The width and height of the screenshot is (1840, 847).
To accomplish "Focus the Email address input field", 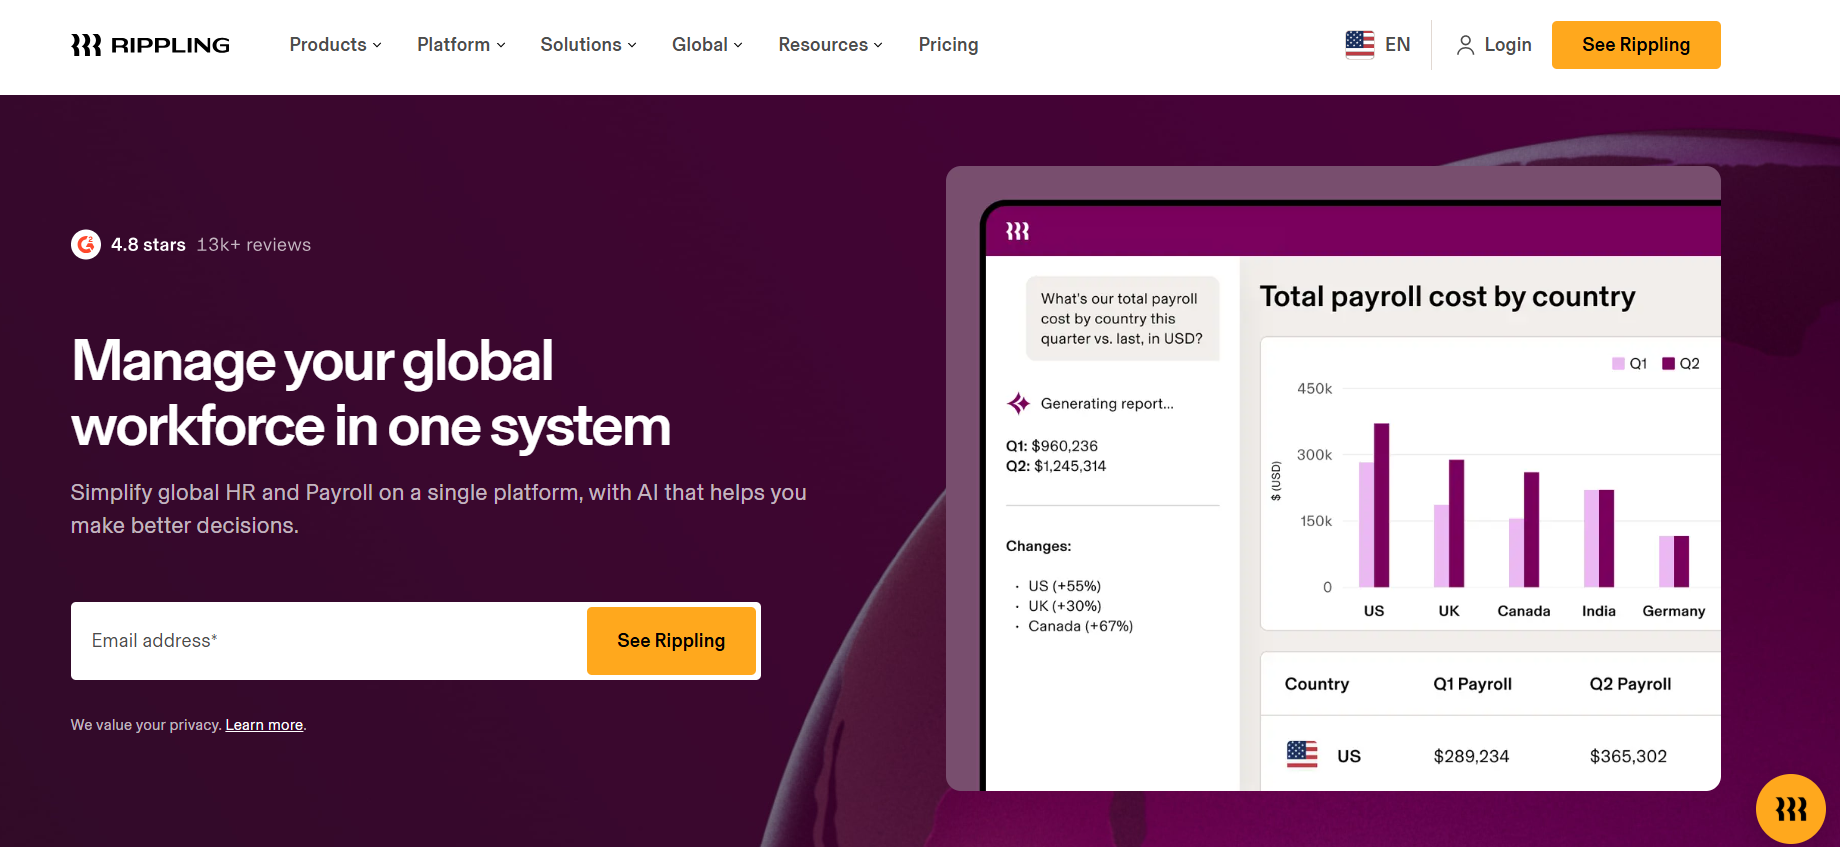I will coord(329,641).
